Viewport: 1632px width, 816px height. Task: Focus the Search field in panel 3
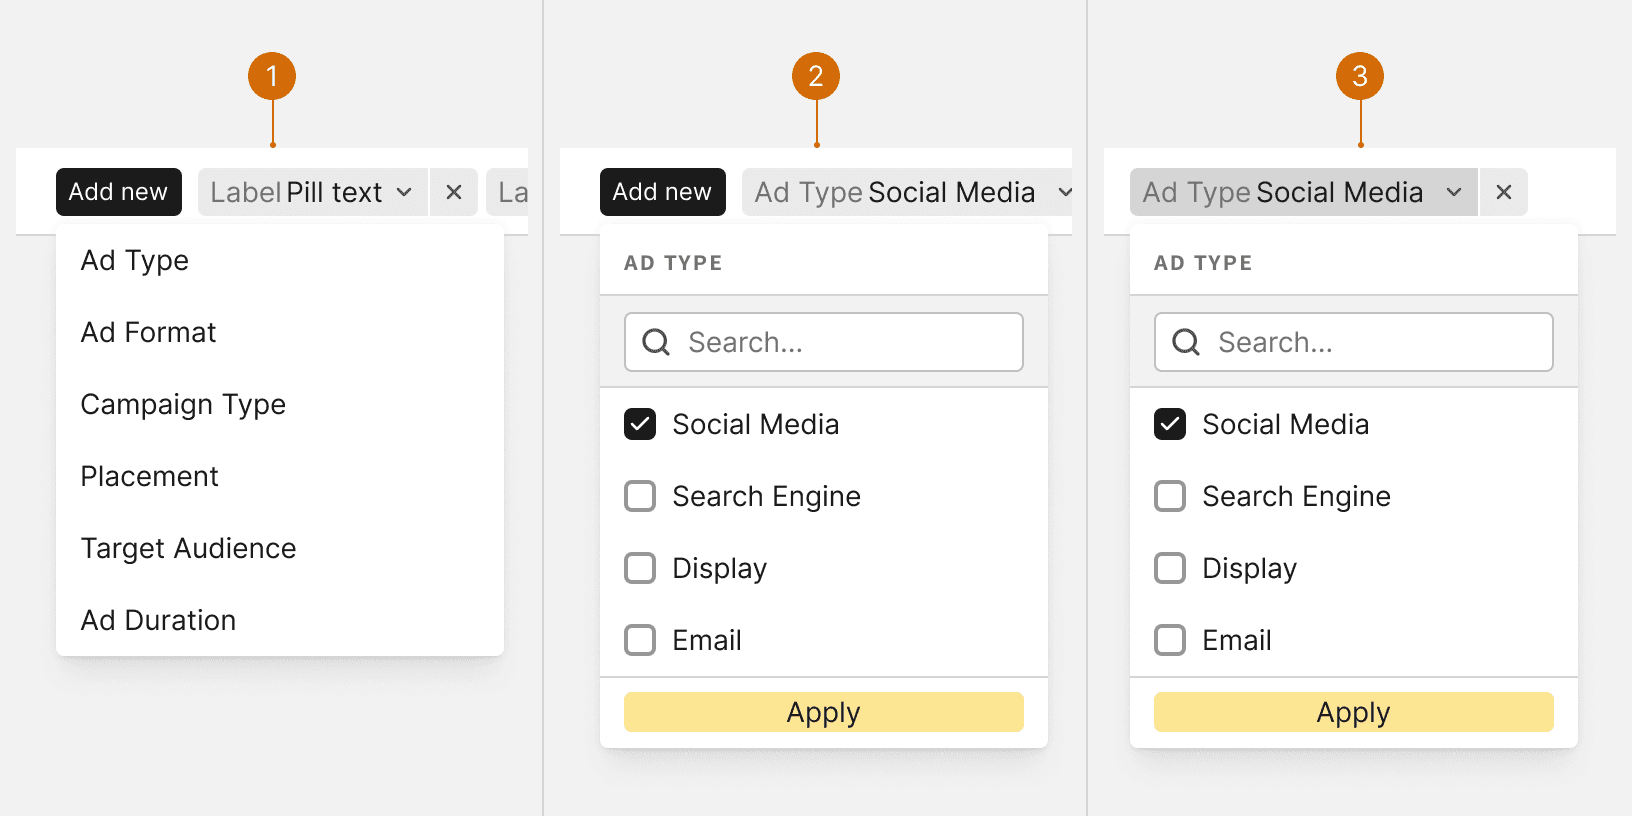click(1354, 342)
